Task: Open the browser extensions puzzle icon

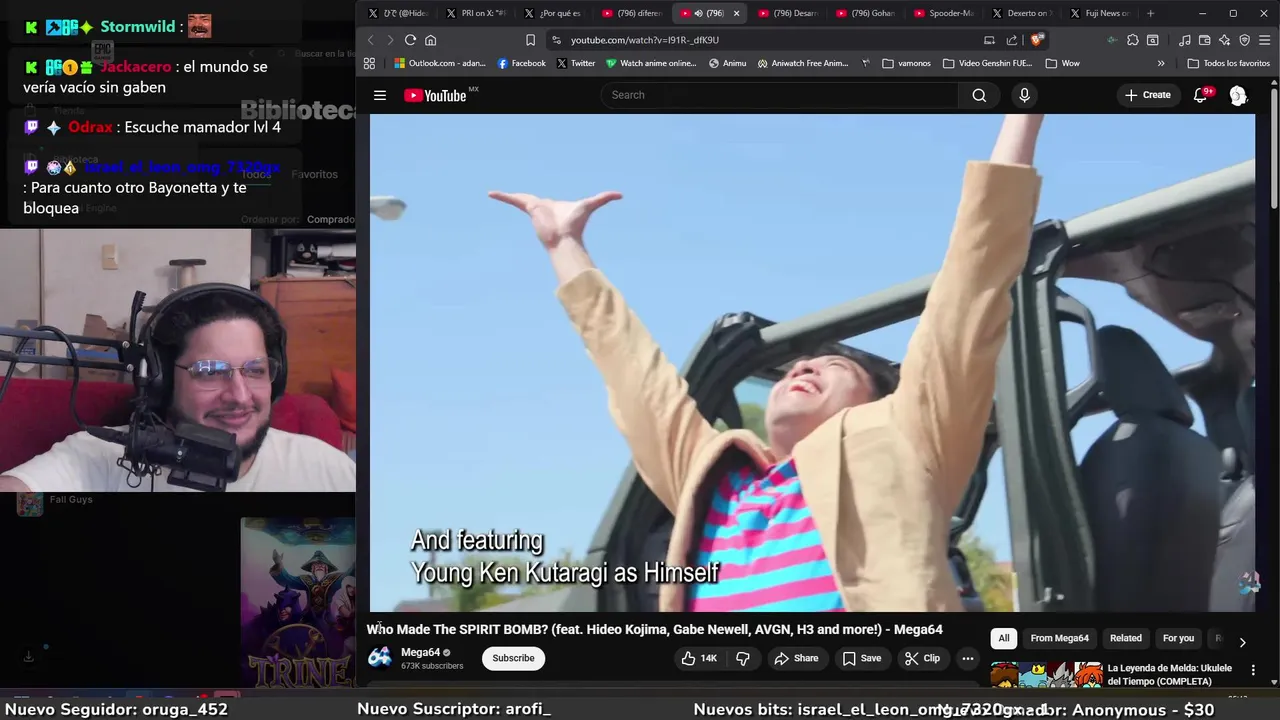Action: [x=1132, y=40]
